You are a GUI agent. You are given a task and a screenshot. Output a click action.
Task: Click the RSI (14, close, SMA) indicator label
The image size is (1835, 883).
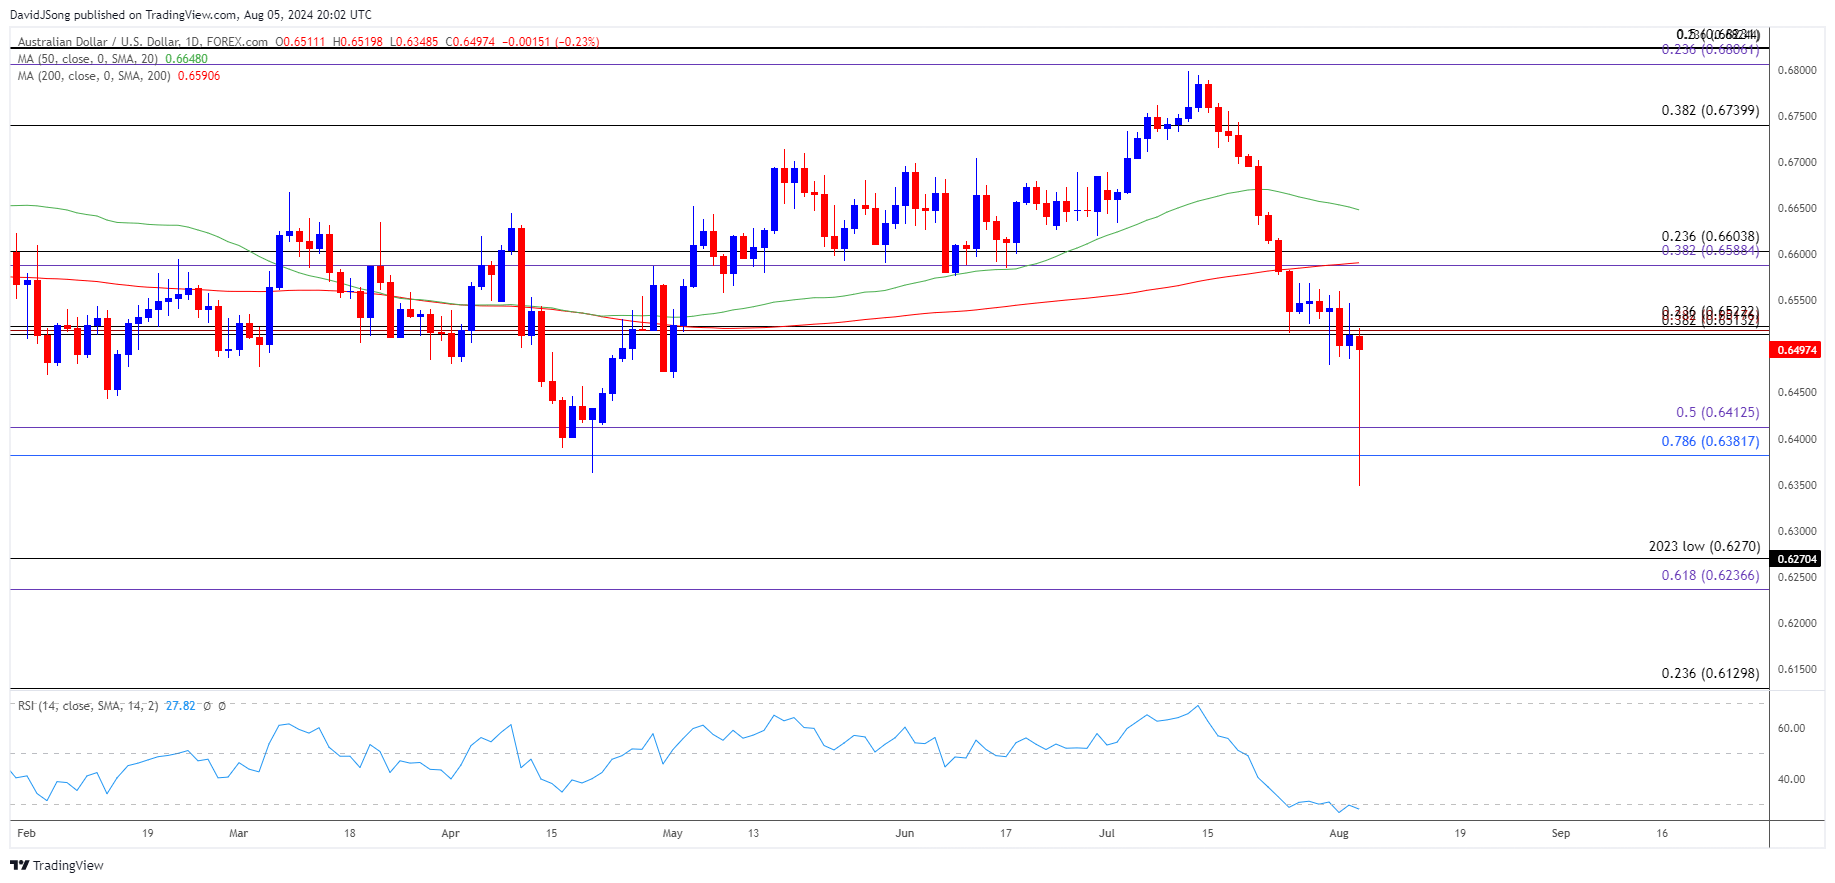[x=88, y=706]
